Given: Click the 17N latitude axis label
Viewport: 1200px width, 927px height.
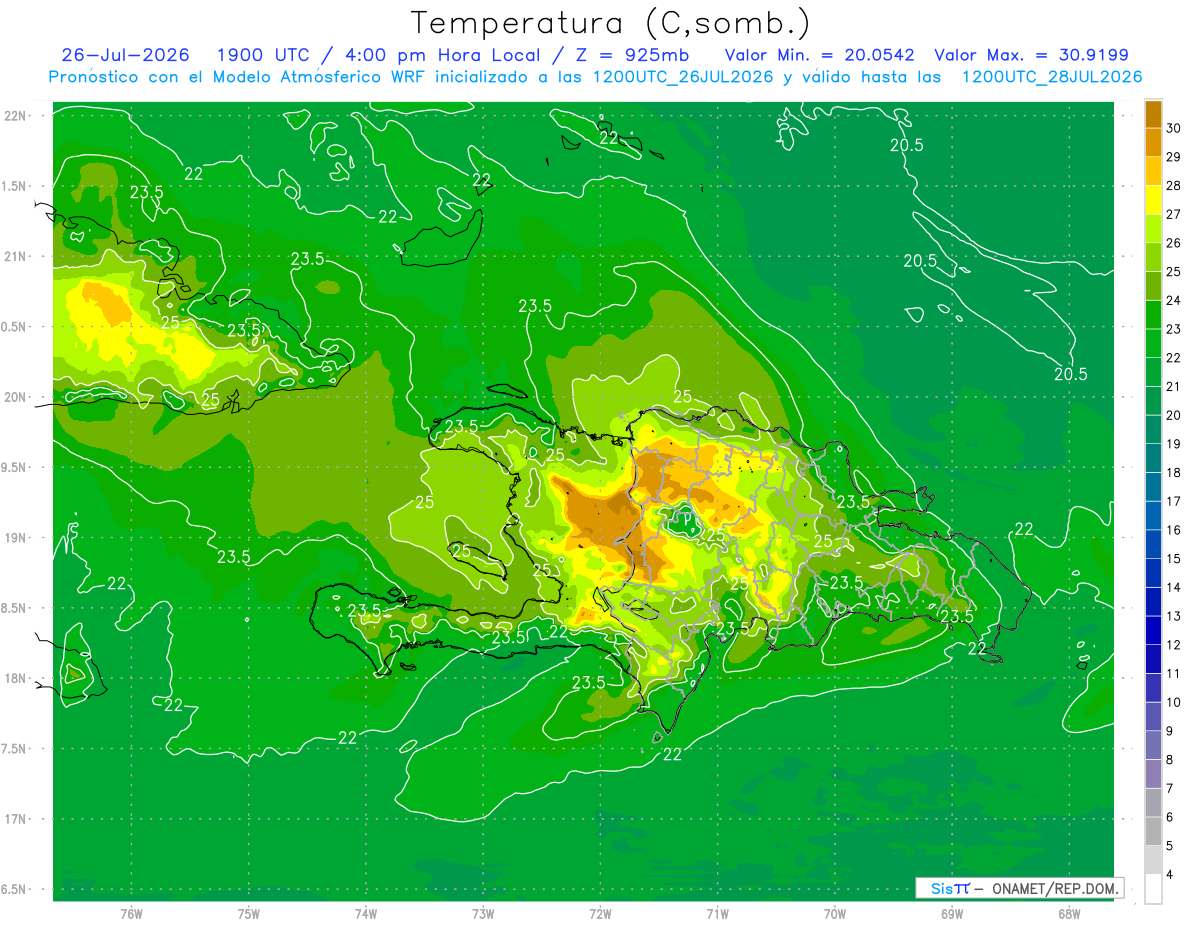Looking at the screenshot, I should pyautogui.click(x=16, y=819).
